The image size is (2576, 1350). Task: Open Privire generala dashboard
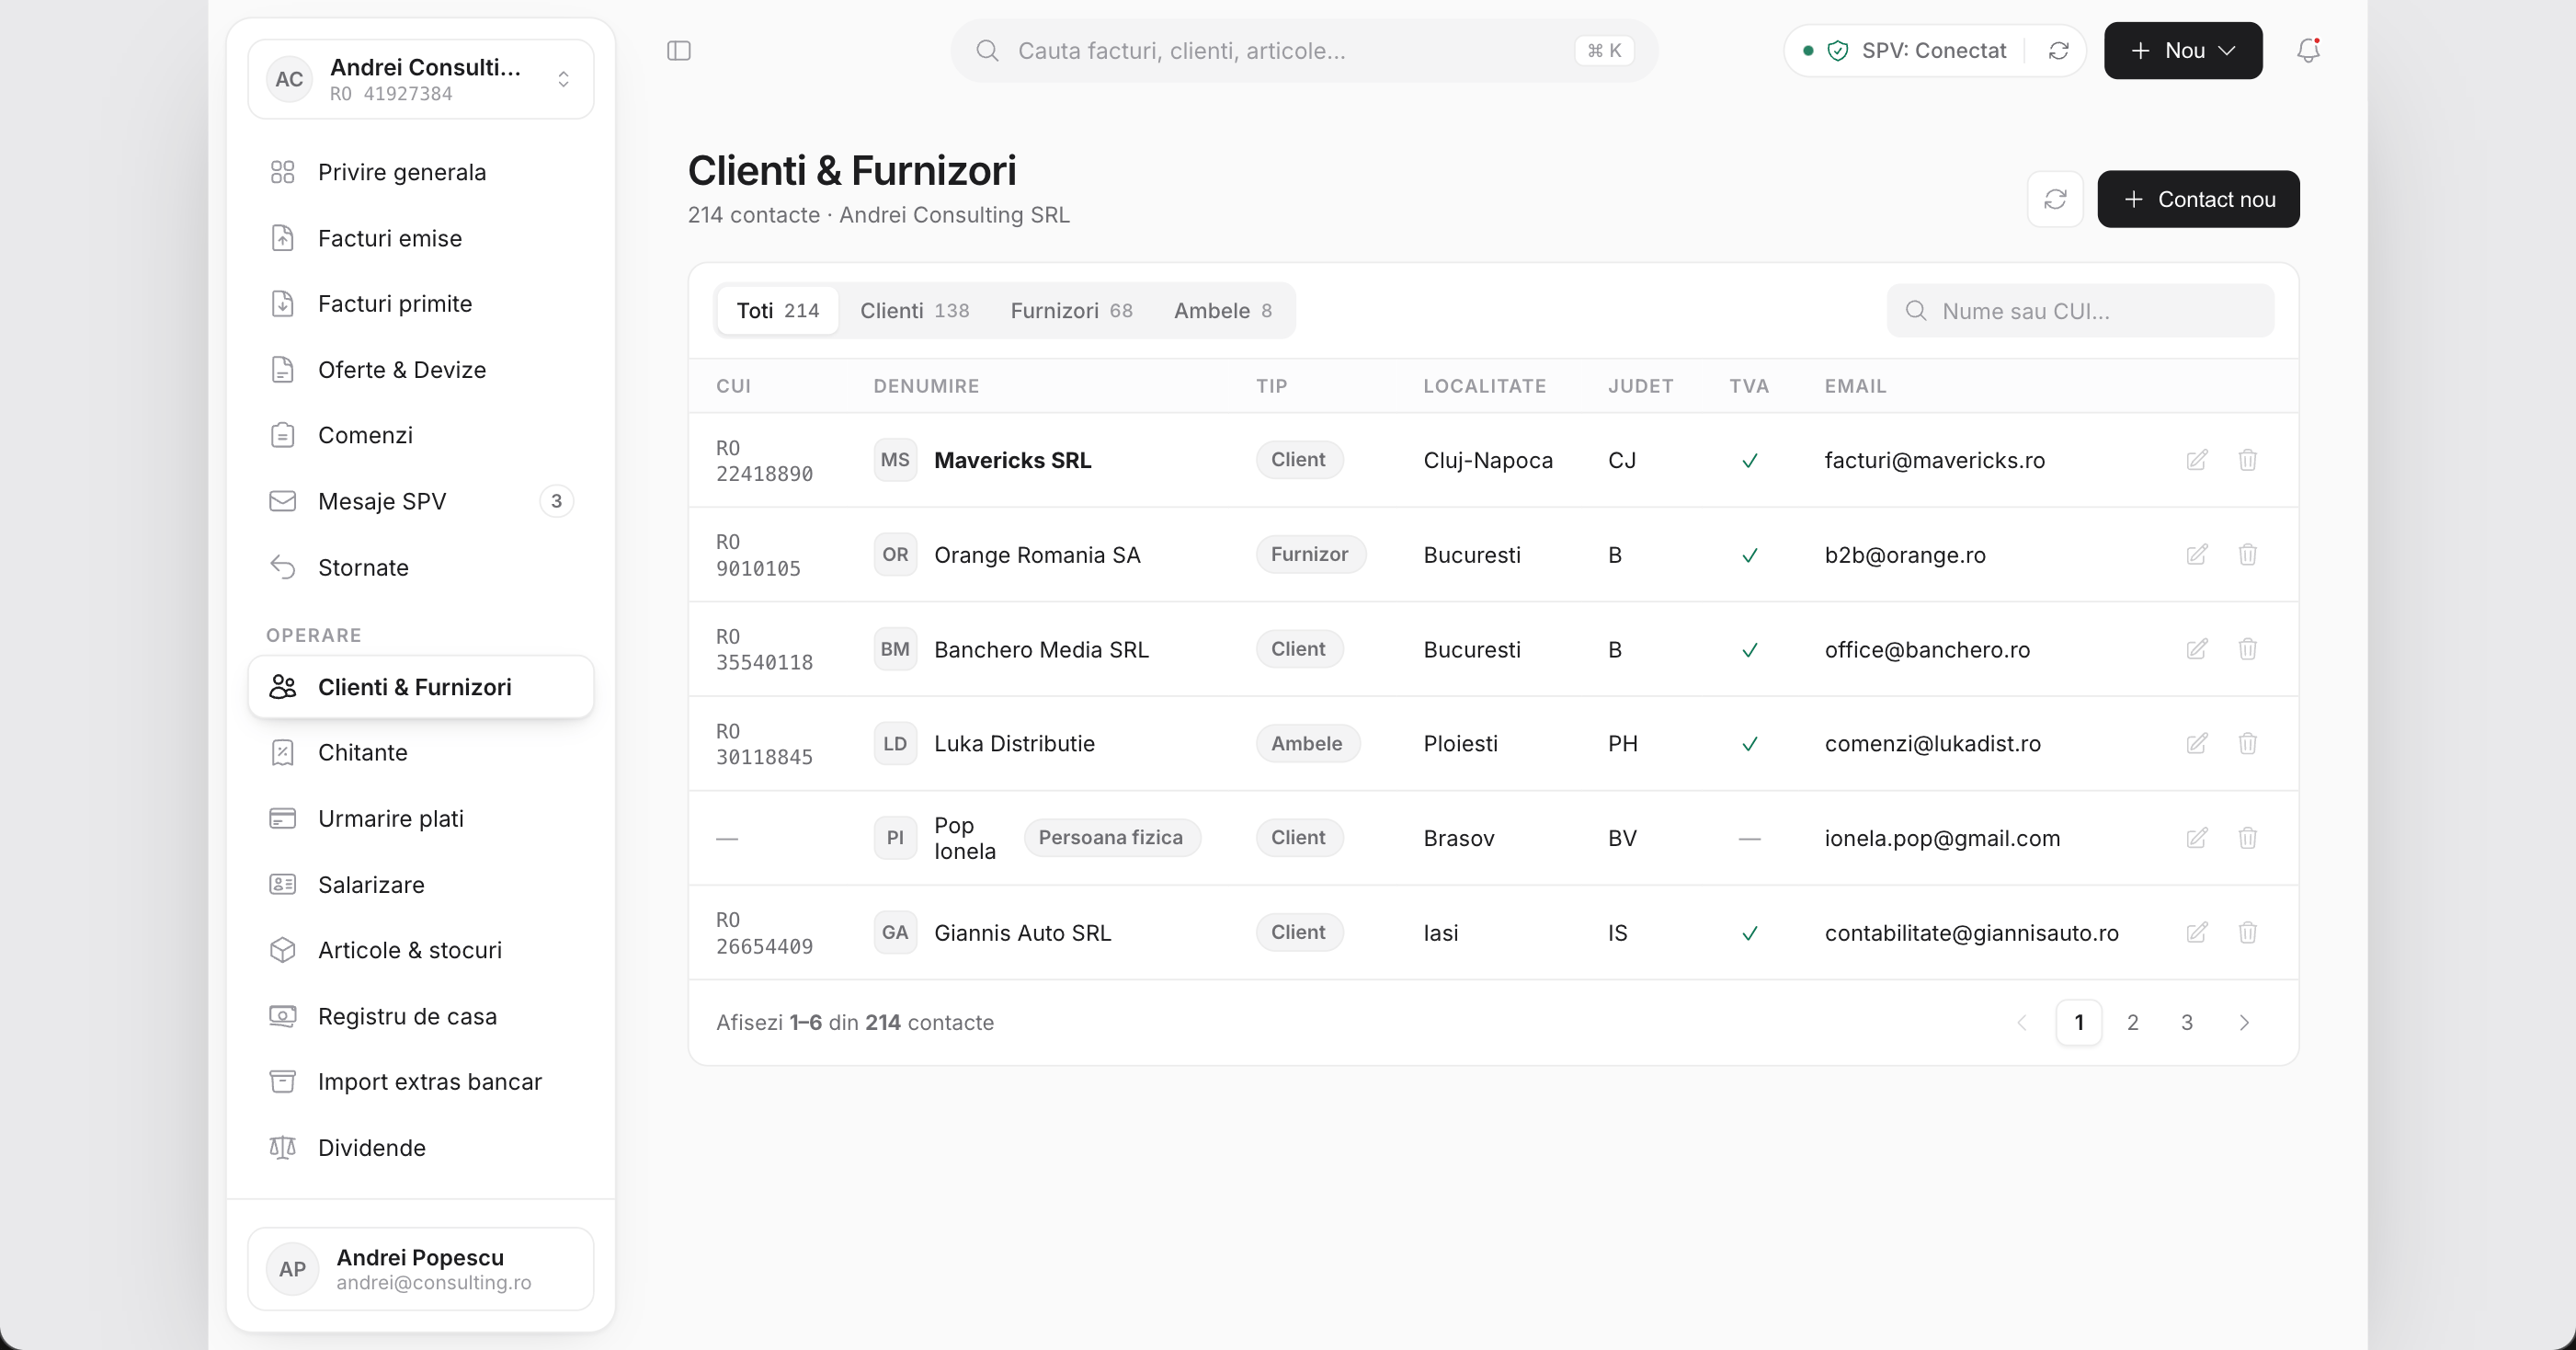click(x=421, y=172)
